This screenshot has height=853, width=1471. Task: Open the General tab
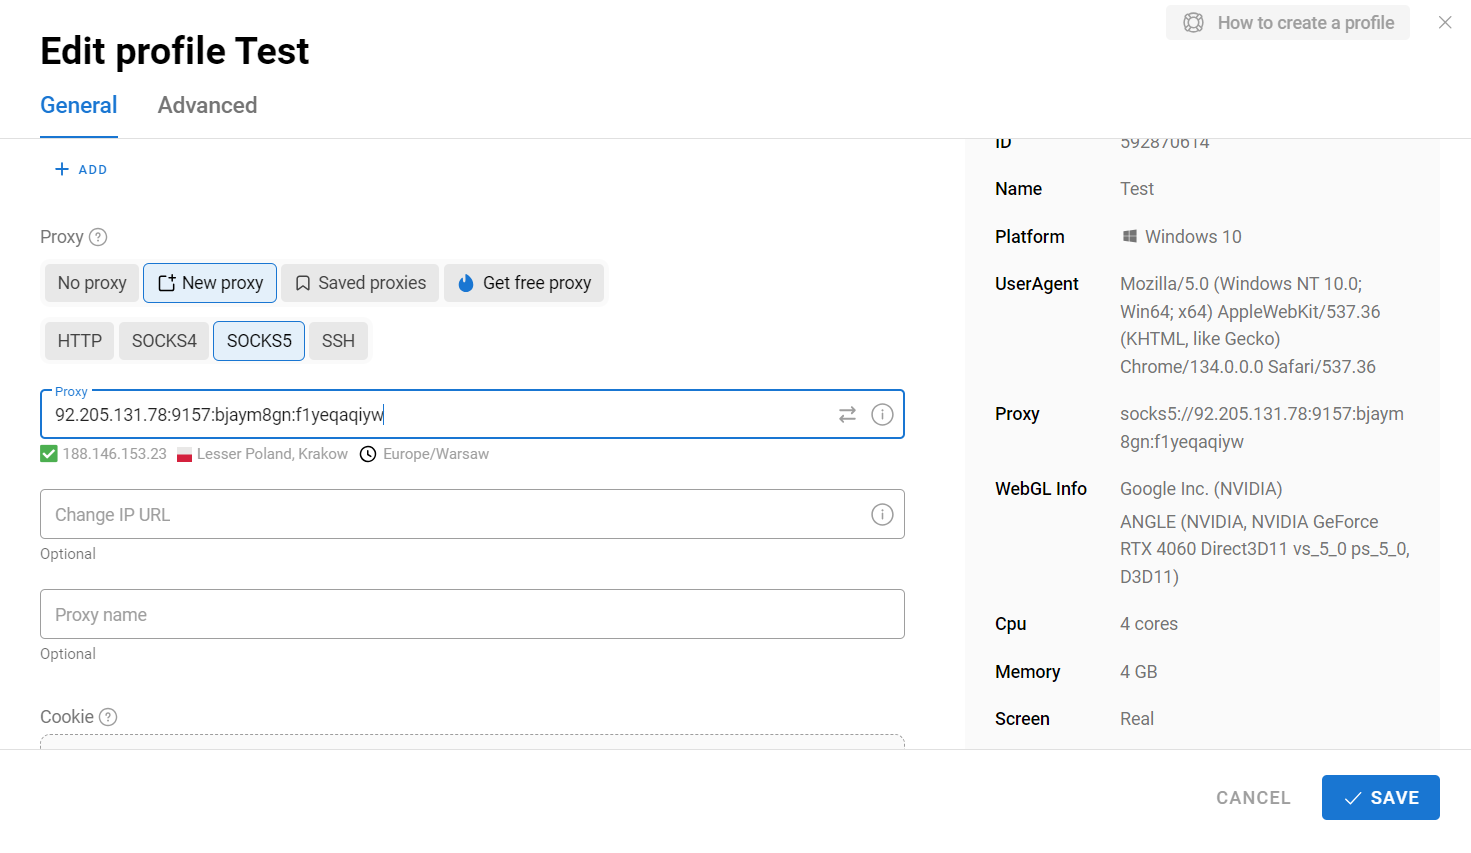79,105
